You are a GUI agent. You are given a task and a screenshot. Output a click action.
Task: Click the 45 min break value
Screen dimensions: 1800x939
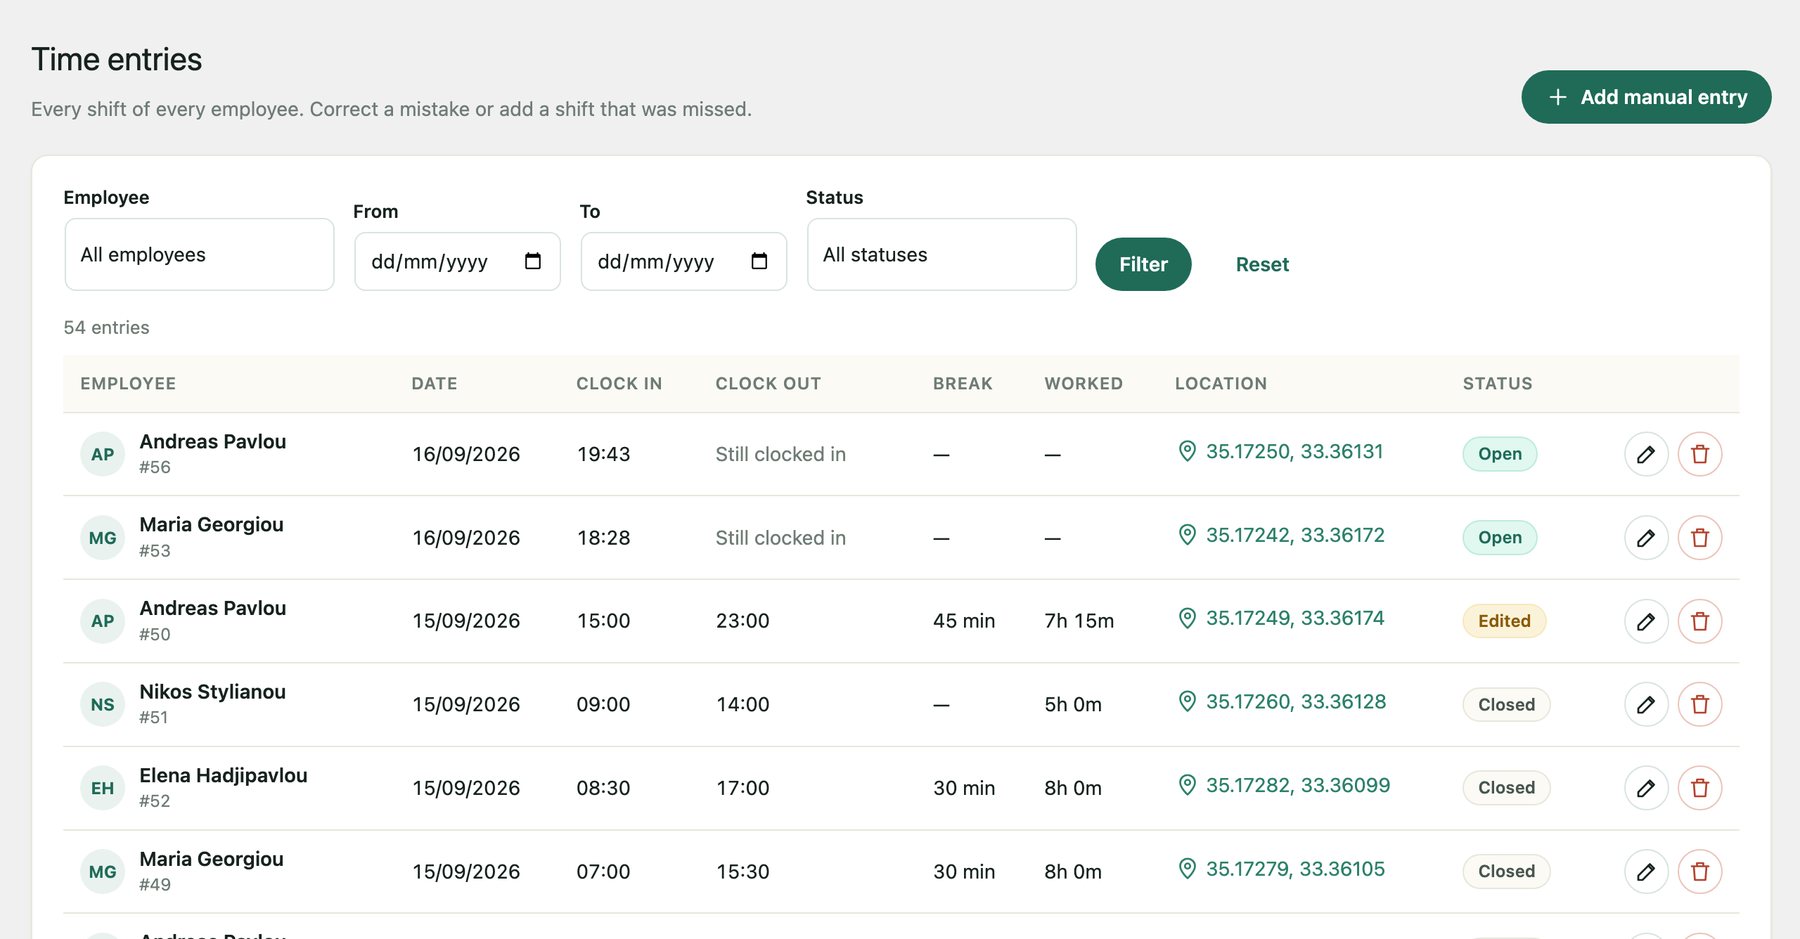[964, 621]
